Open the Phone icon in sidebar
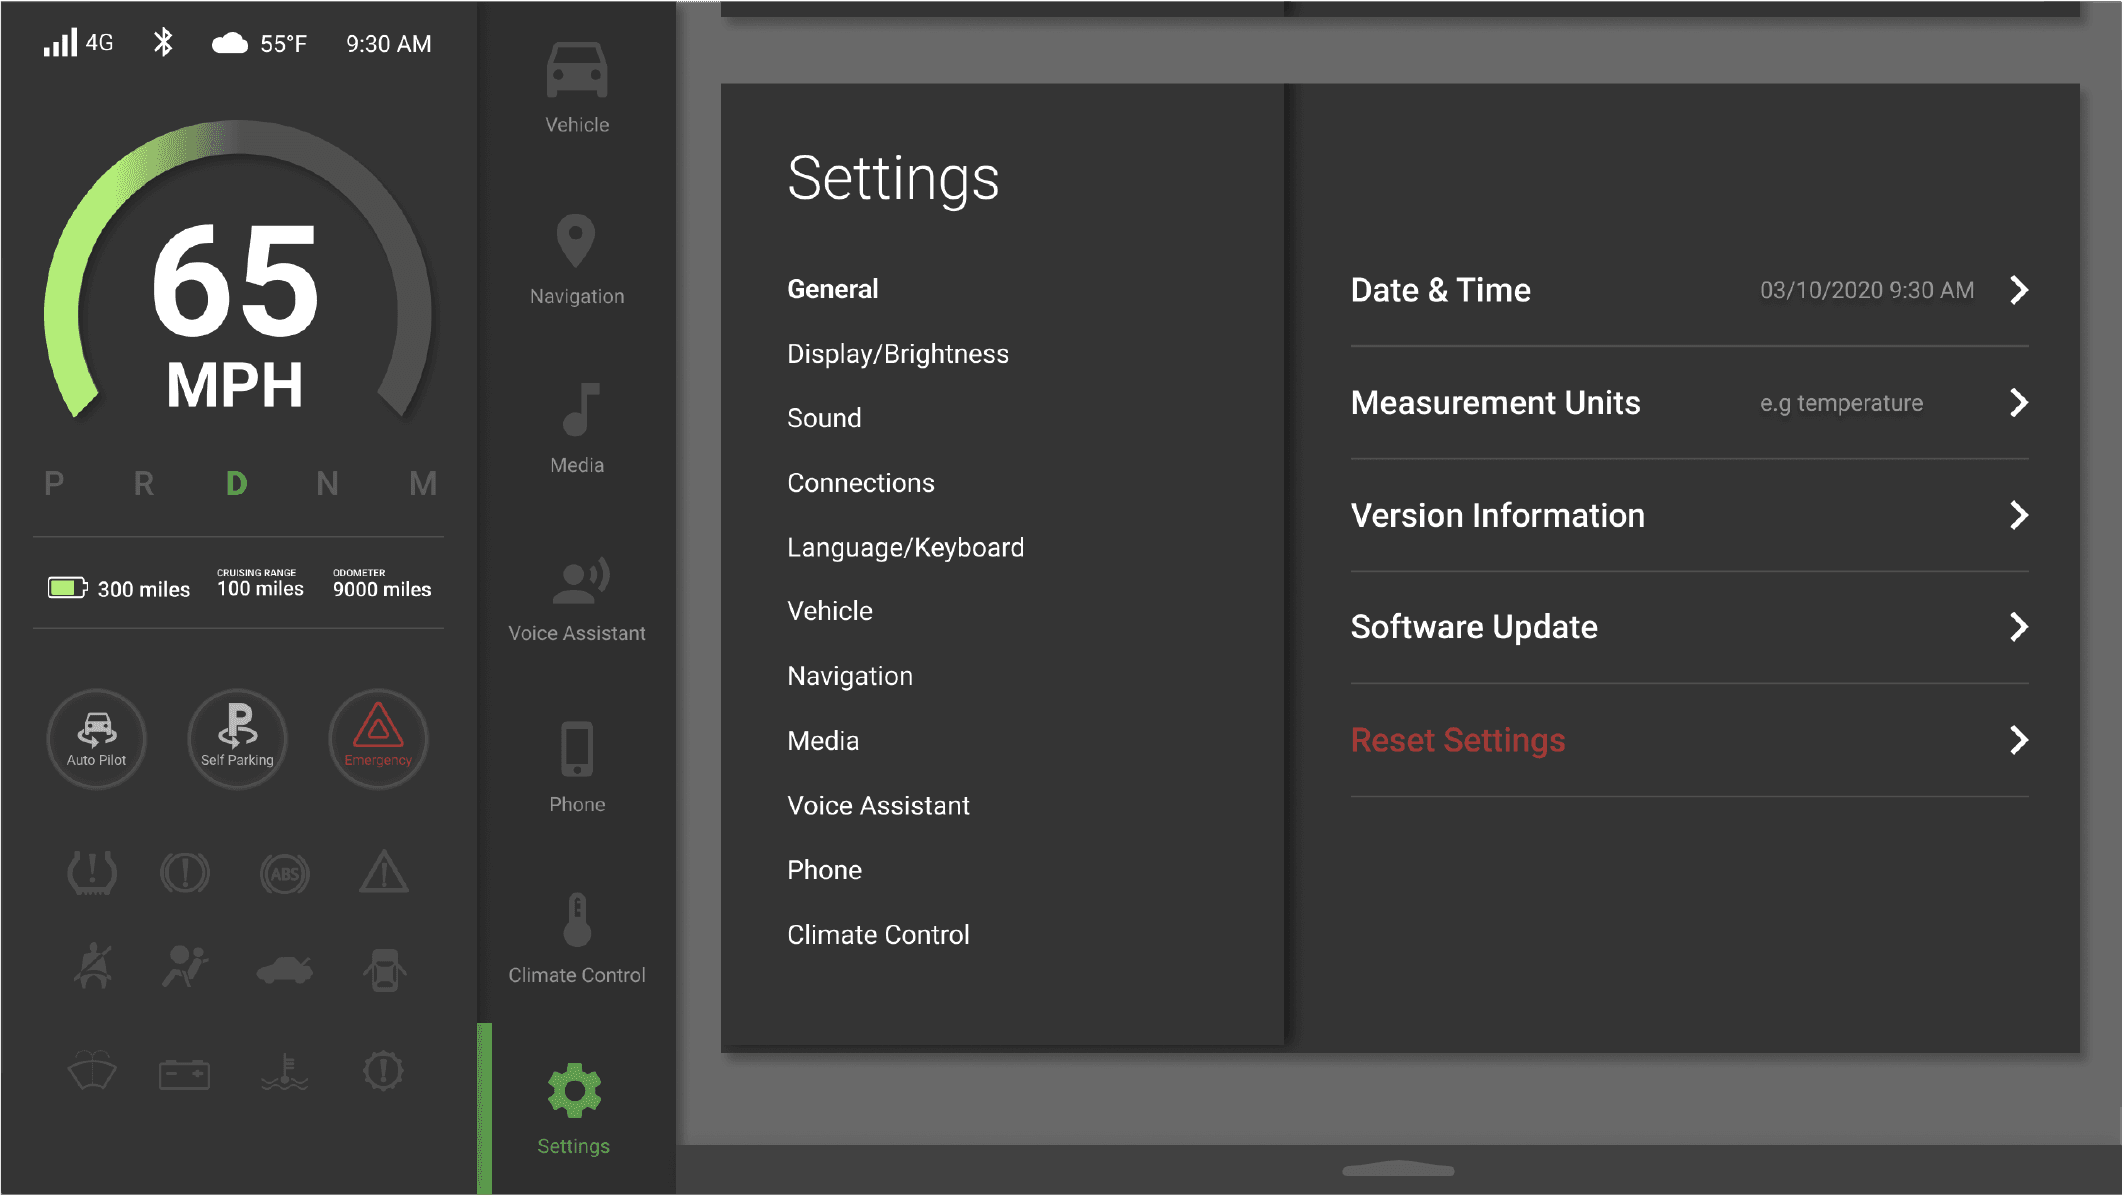 pos(576,749)
